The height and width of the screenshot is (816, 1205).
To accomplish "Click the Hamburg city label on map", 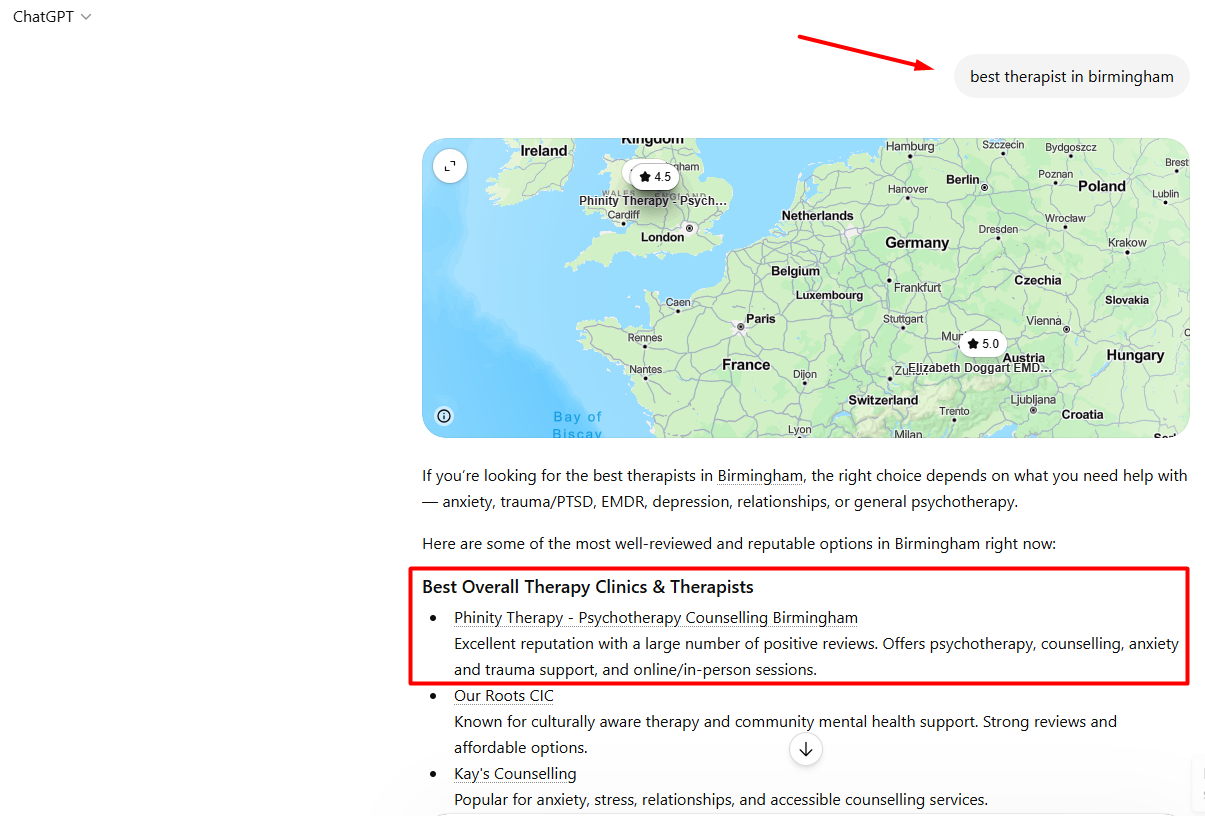I will pos(910,146).
